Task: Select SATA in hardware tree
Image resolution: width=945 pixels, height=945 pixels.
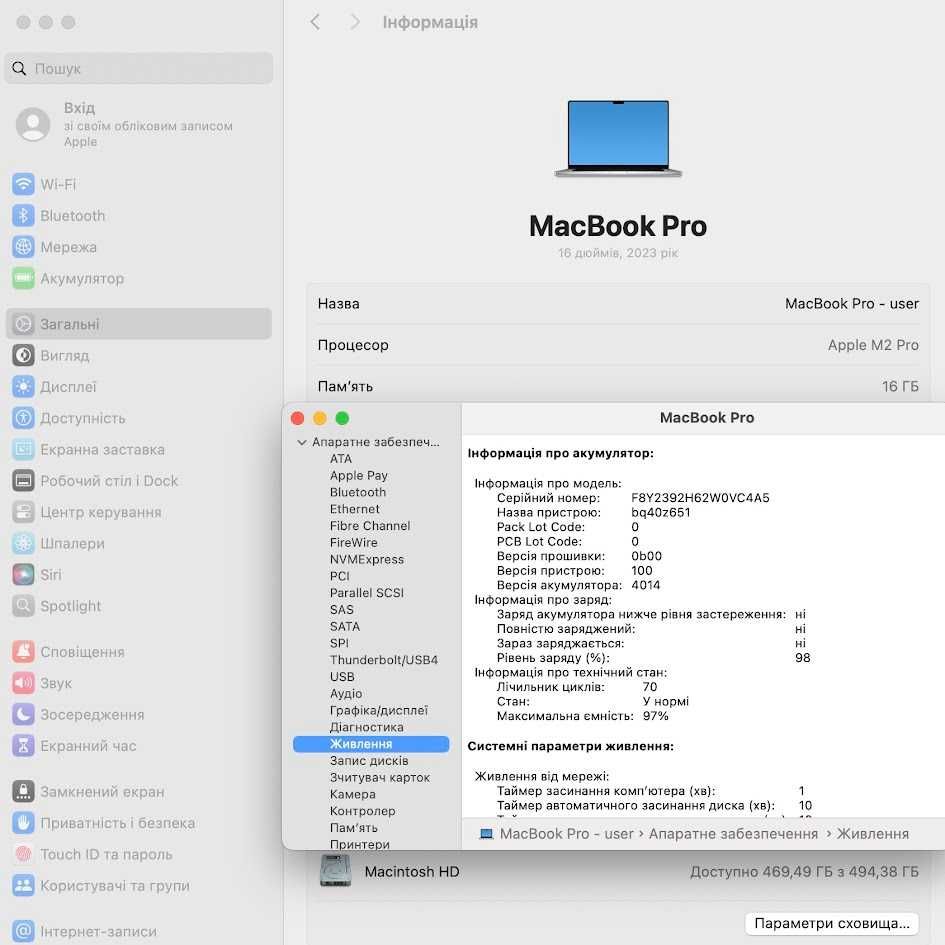Action: (x=345, y=627)
